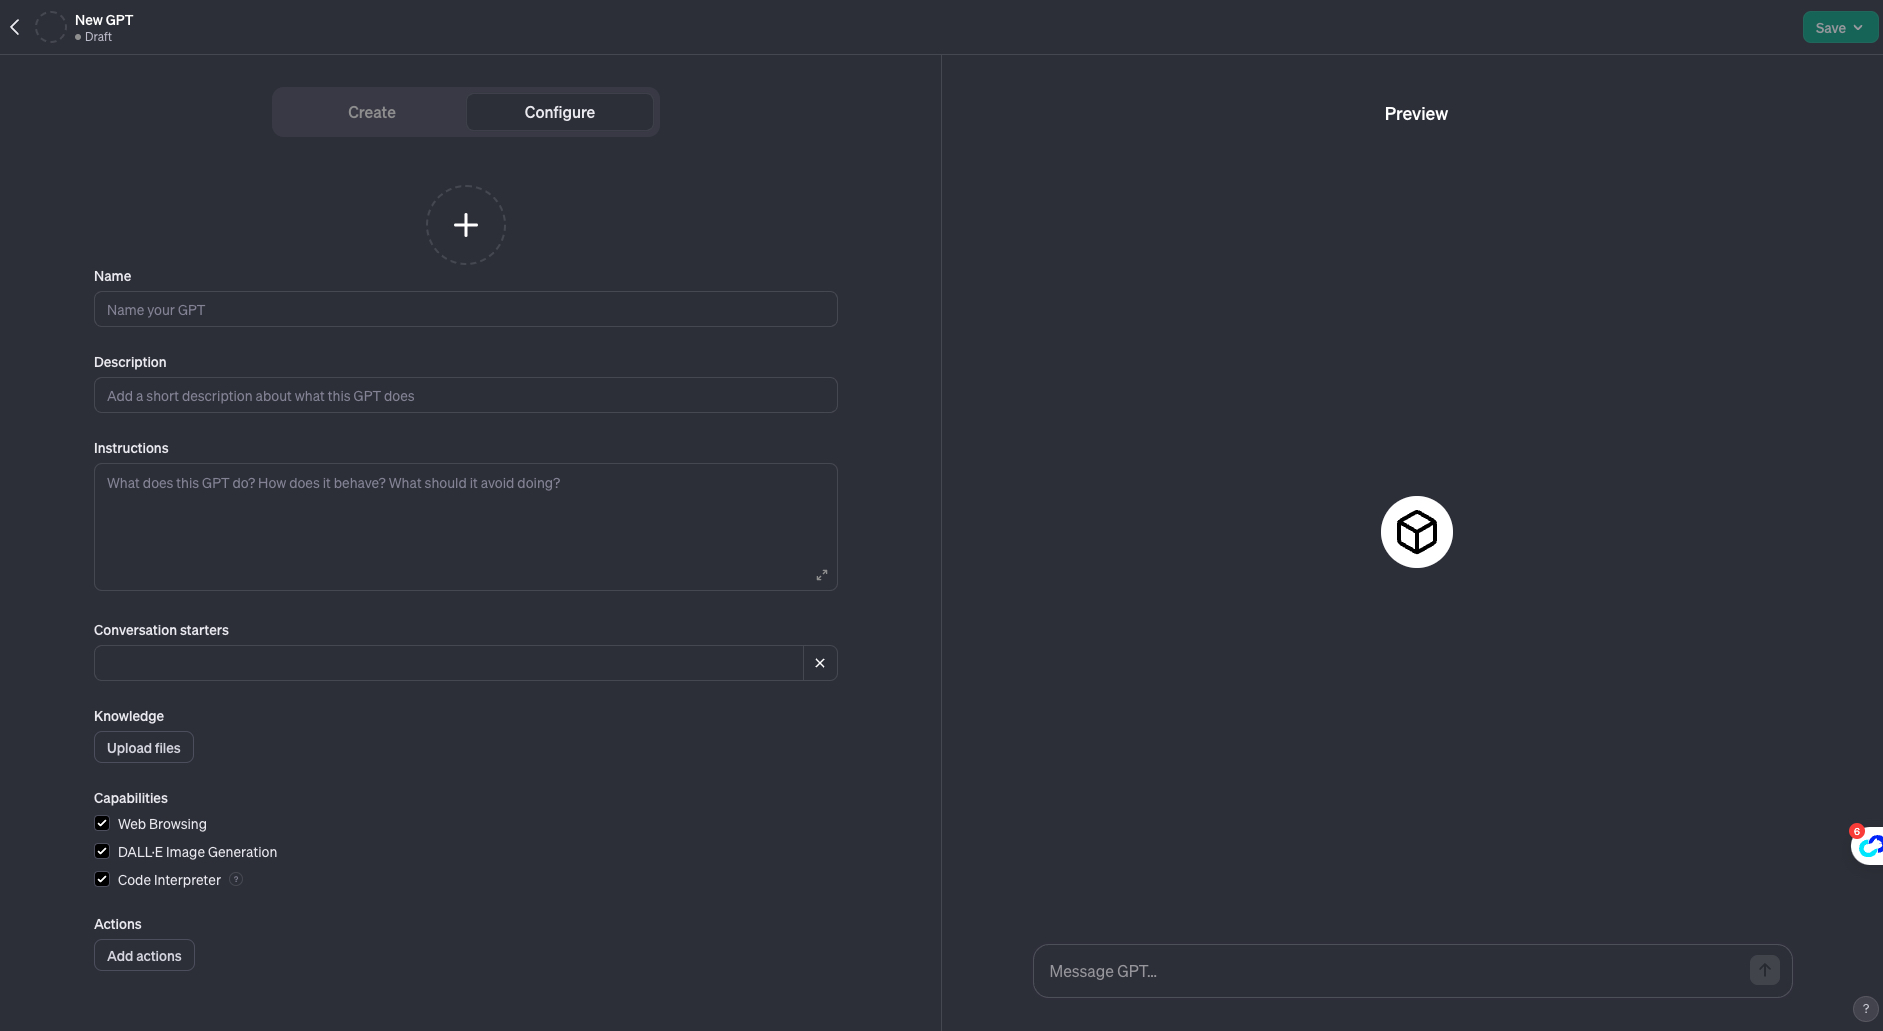Viewport: 1883px width, 1031px height.
Task: Click the Add actions button
Action: [x=144, y=955]
